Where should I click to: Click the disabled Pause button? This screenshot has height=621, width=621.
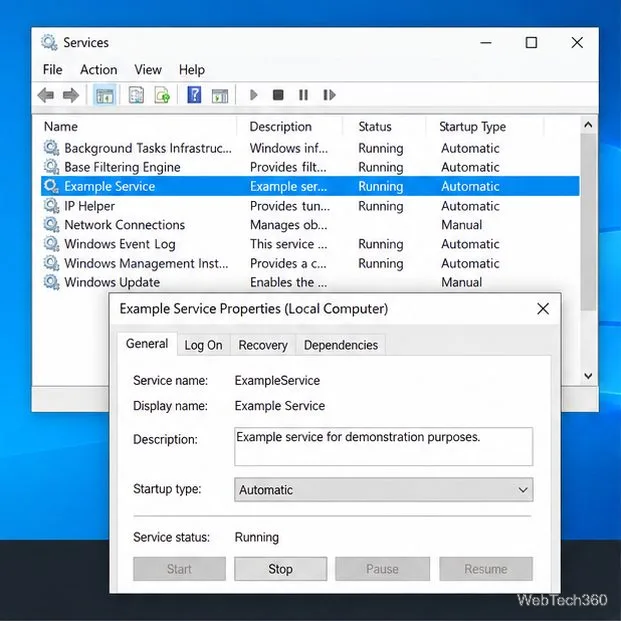click(382, 569)
